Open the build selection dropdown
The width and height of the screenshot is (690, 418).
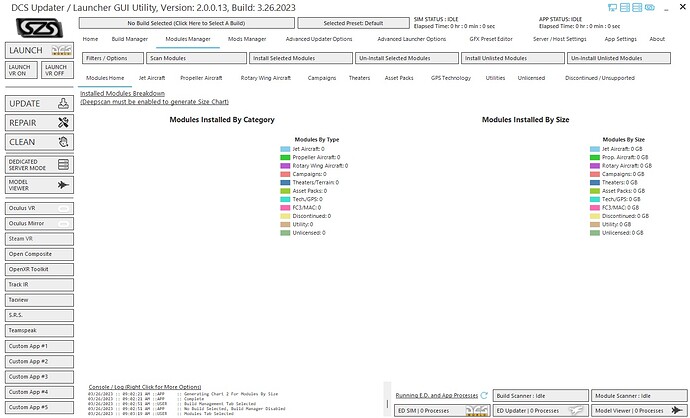187,23
